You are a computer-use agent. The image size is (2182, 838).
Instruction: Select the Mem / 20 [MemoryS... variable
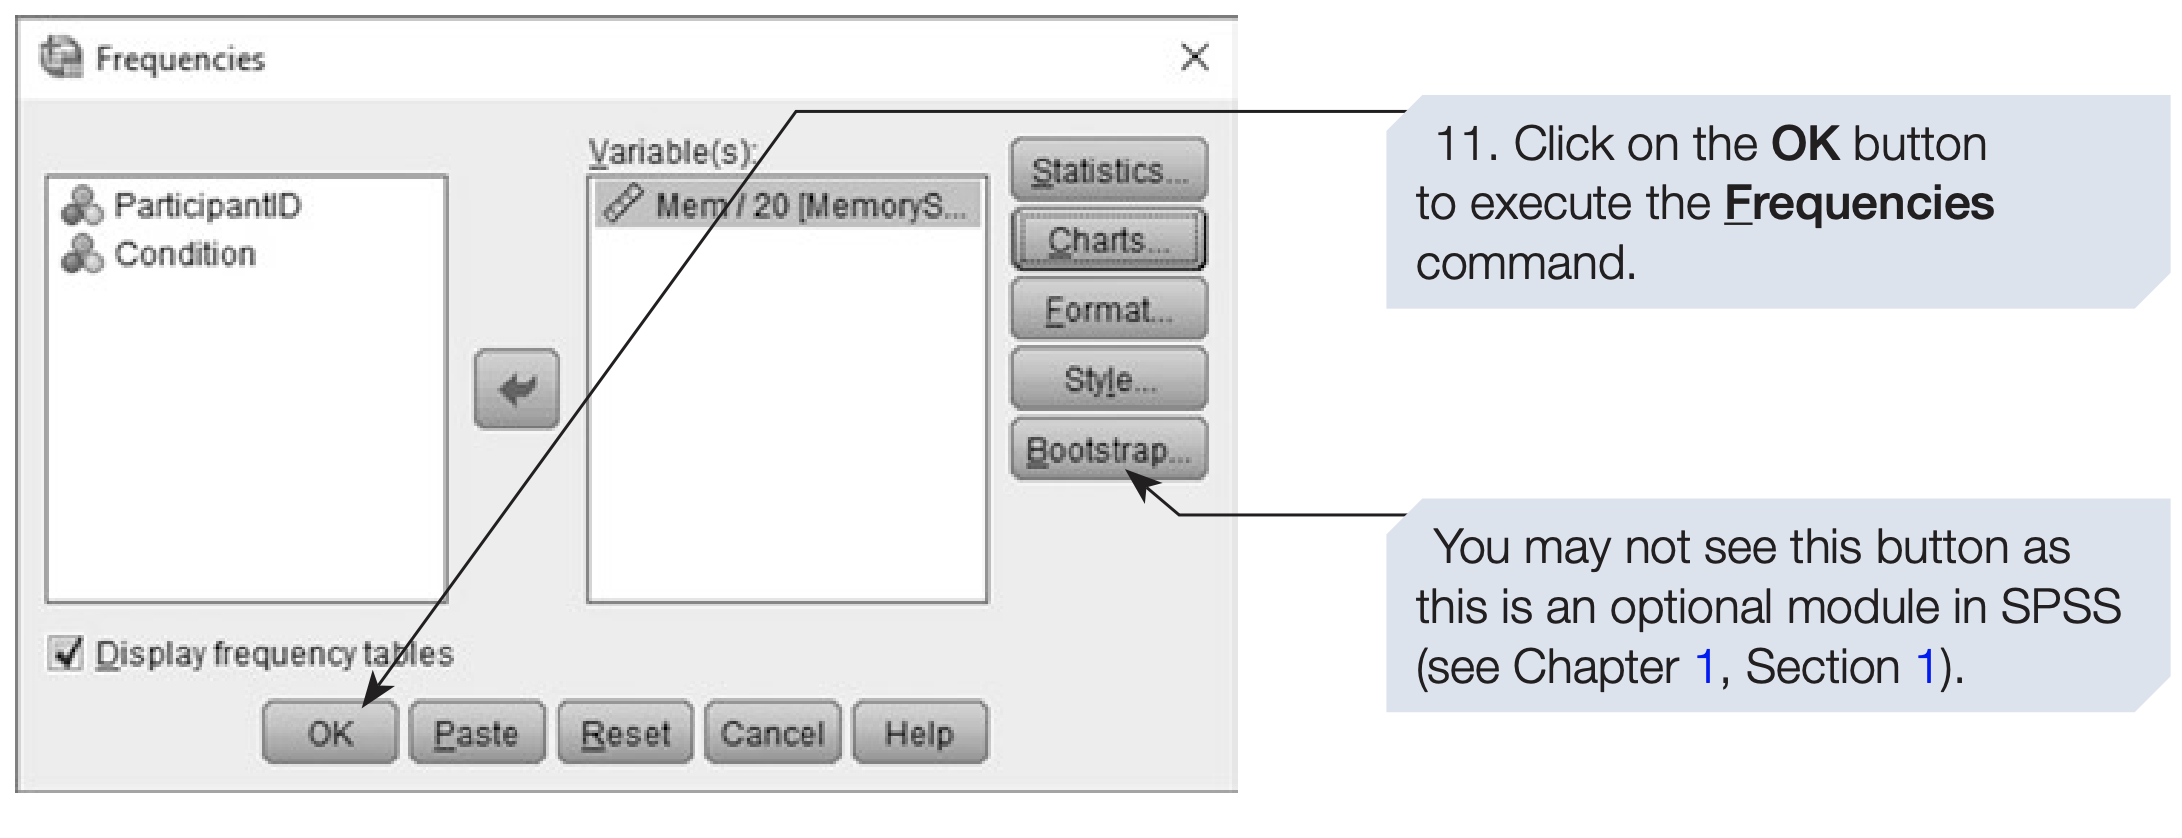click(x=810, y=206)
